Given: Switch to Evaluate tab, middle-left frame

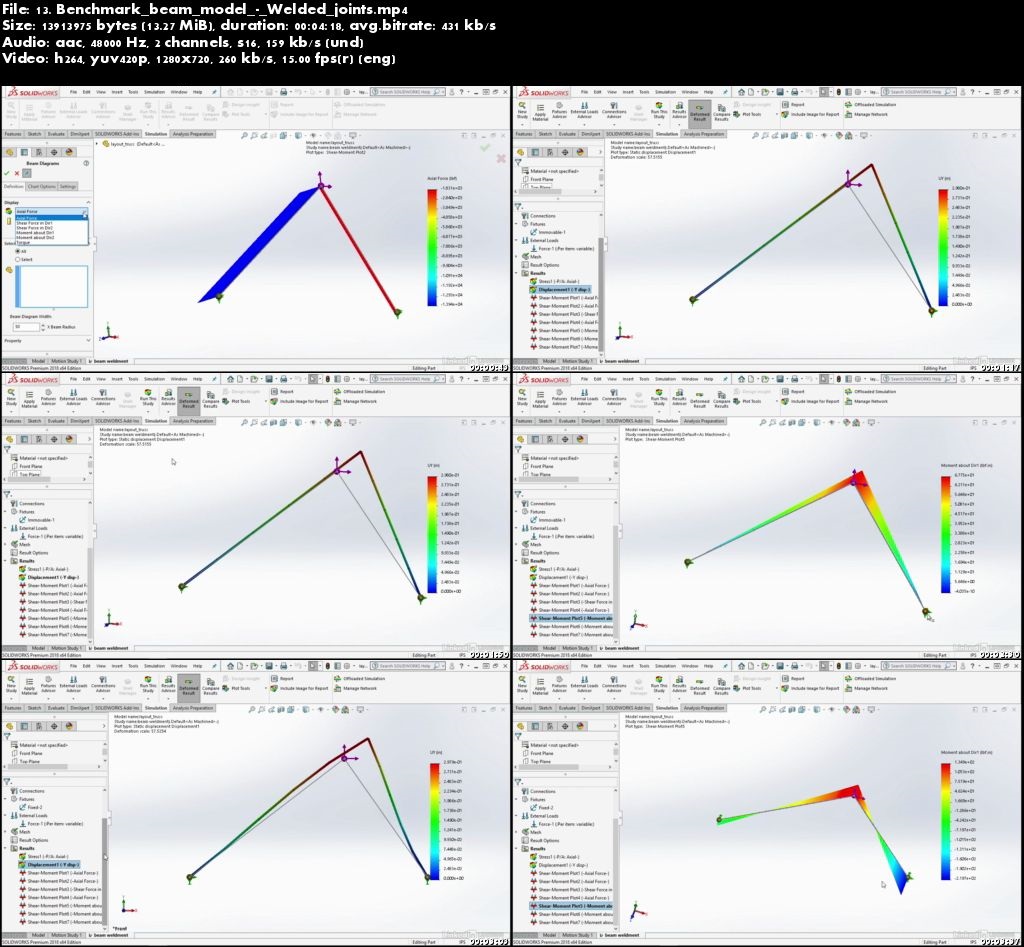Looking at the screenshot, I should tap(56, 421).
